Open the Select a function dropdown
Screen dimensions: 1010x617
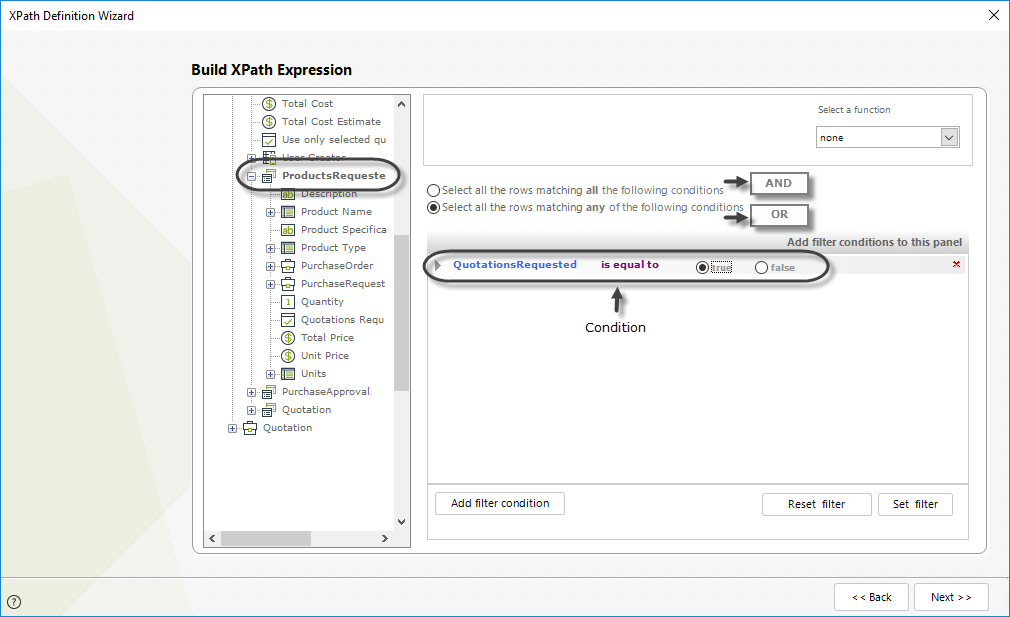[x=949, y=137]
